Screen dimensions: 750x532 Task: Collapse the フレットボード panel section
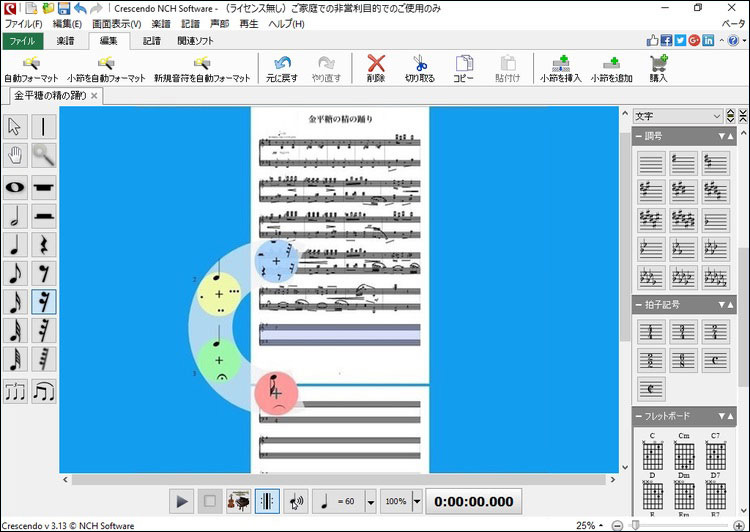tap(639, 416)
